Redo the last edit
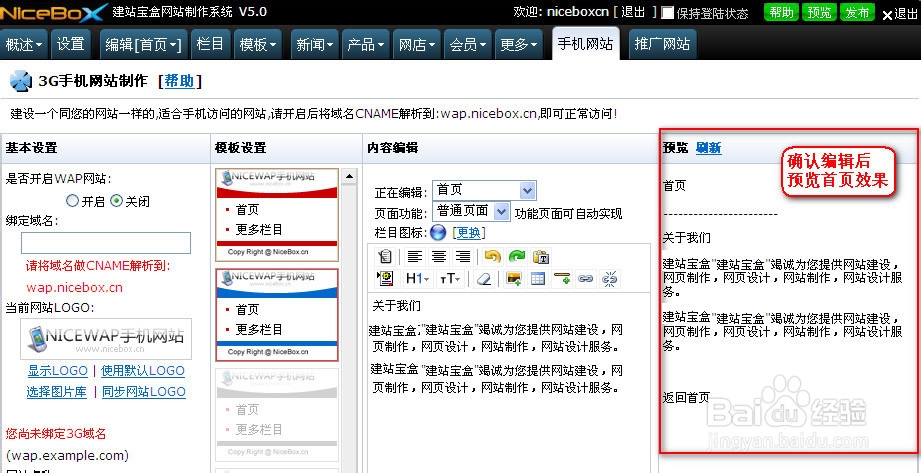 coord(516,257)
